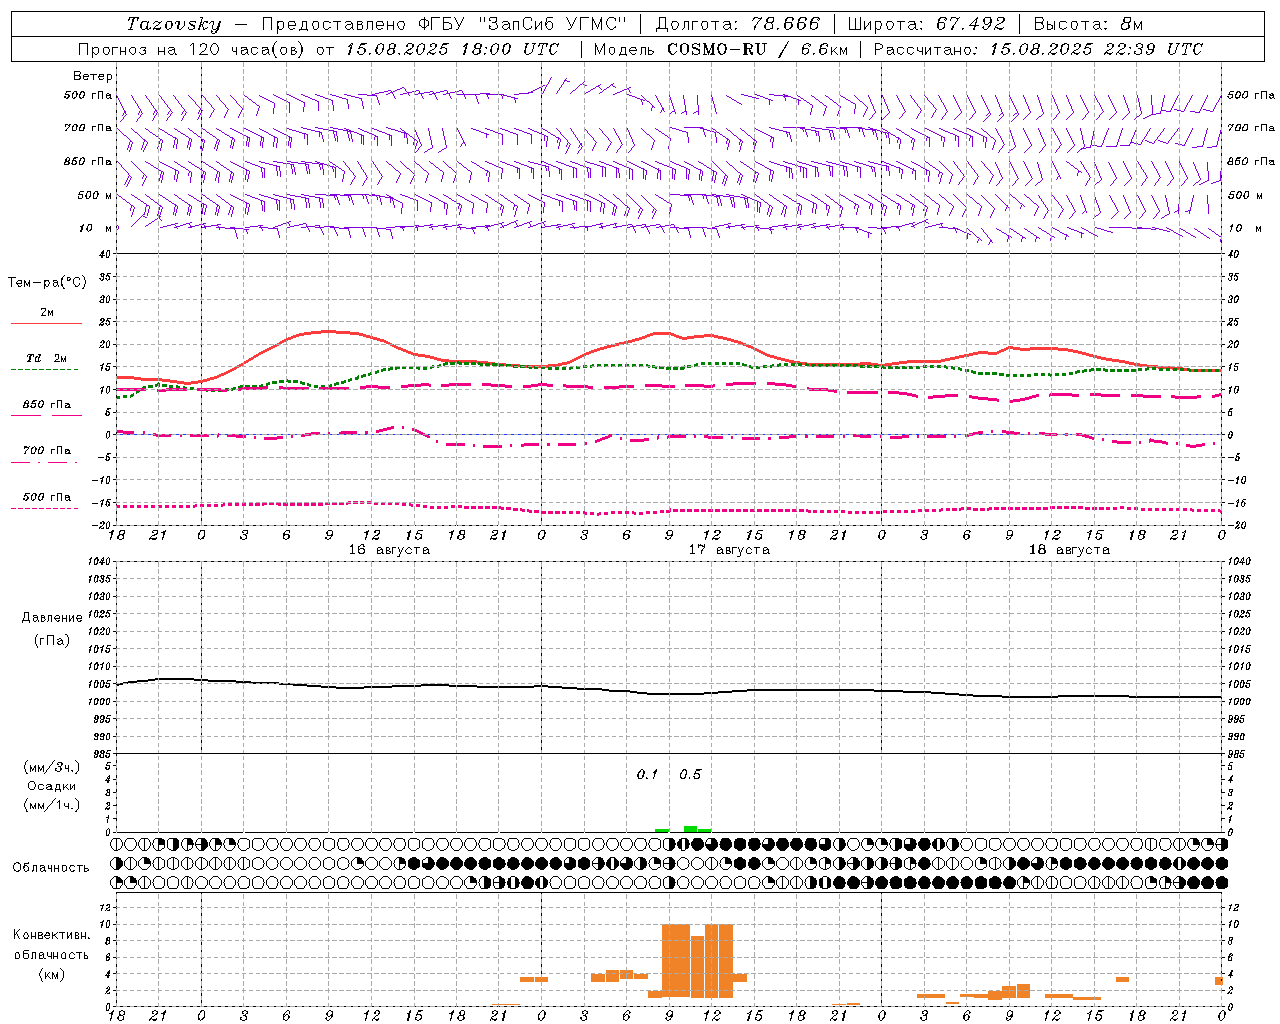Click the tallest green precipitation bar
Viewport: 1280px width, 1024px height.
tap(690, 829)
